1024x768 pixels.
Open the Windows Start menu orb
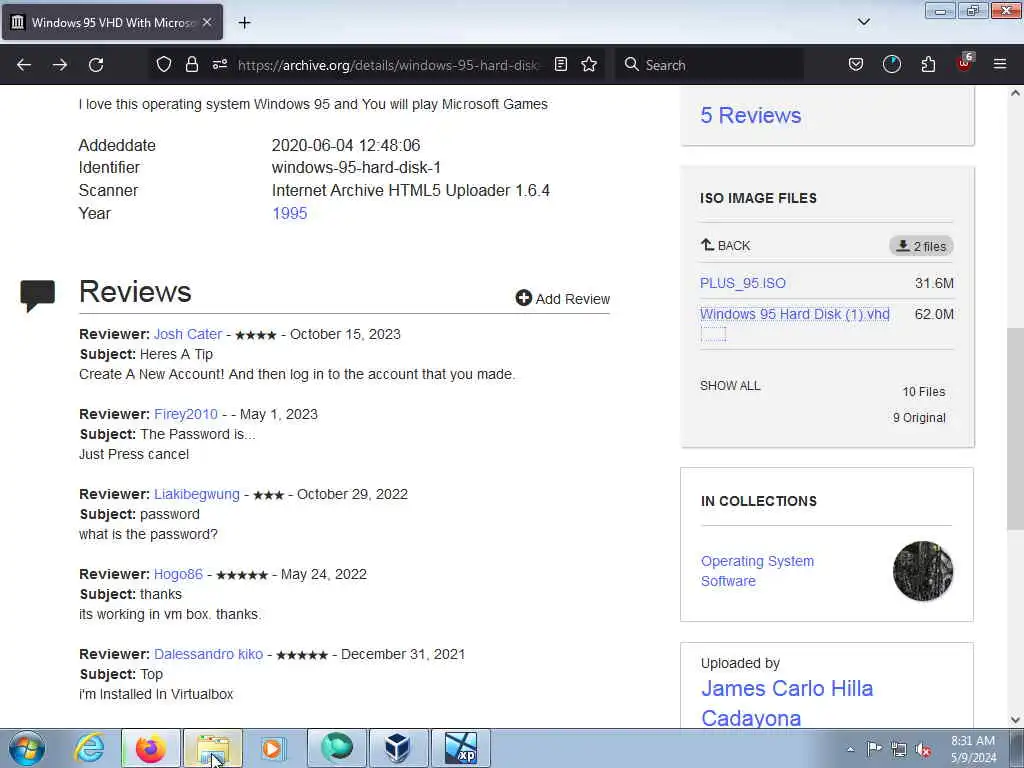point(27,748)
